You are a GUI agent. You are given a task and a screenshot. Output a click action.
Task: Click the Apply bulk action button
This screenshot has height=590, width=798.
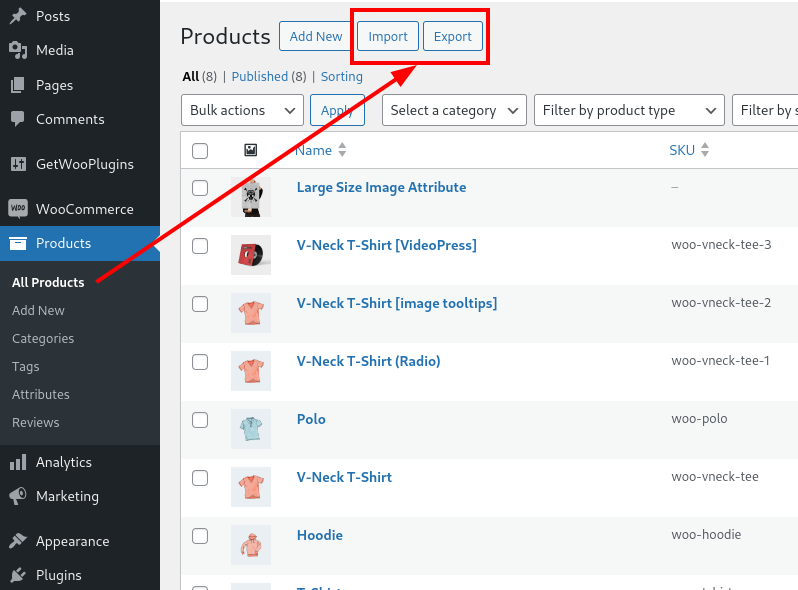tap(337, 110)
